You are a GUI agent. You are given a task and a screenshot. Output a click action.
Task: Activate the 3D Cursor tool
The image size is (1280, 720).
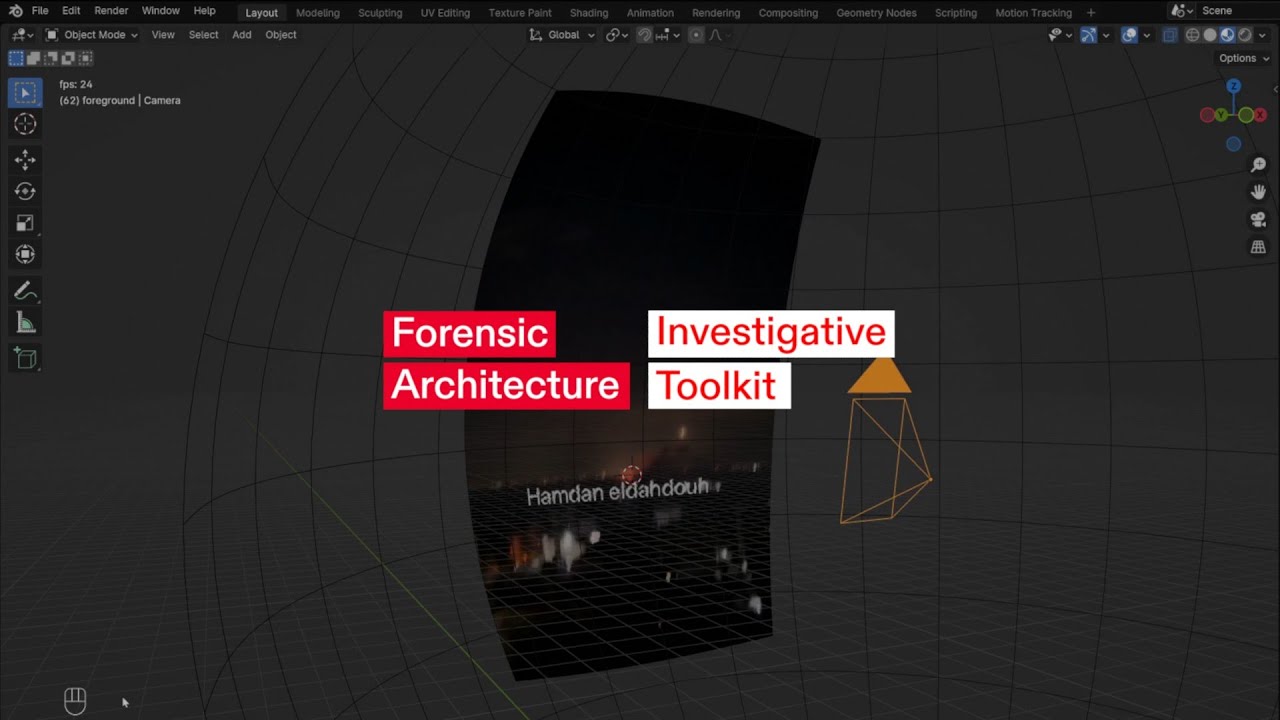tap(25, 124)
